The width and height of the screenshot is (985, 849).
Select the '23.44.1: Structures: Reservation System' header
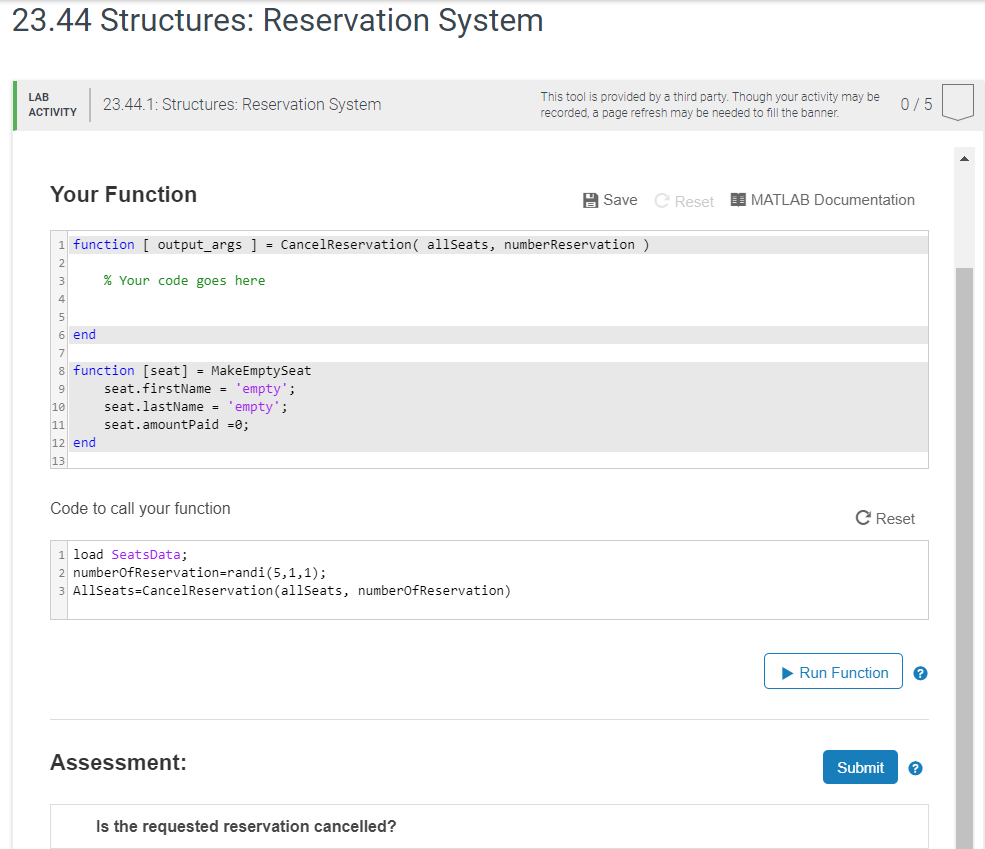pos(241,104)
